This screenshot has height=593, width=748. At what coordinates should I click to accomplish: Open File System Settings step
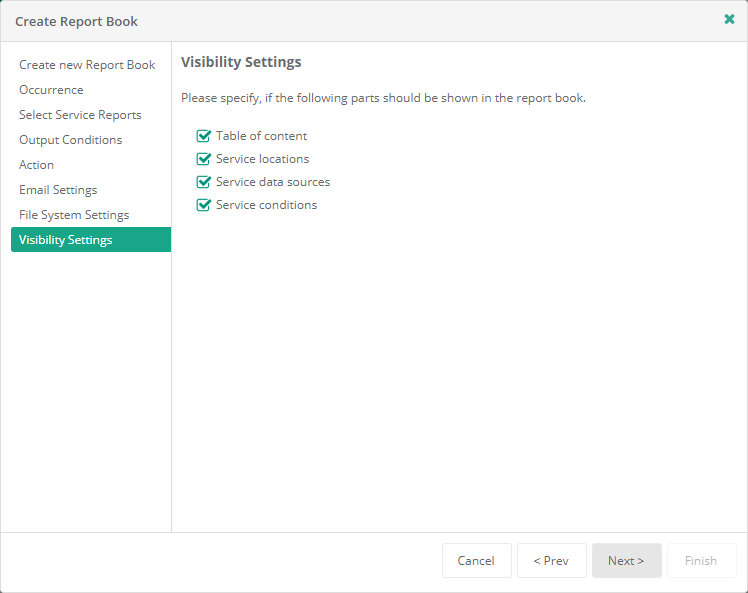[x=74, y=215]
